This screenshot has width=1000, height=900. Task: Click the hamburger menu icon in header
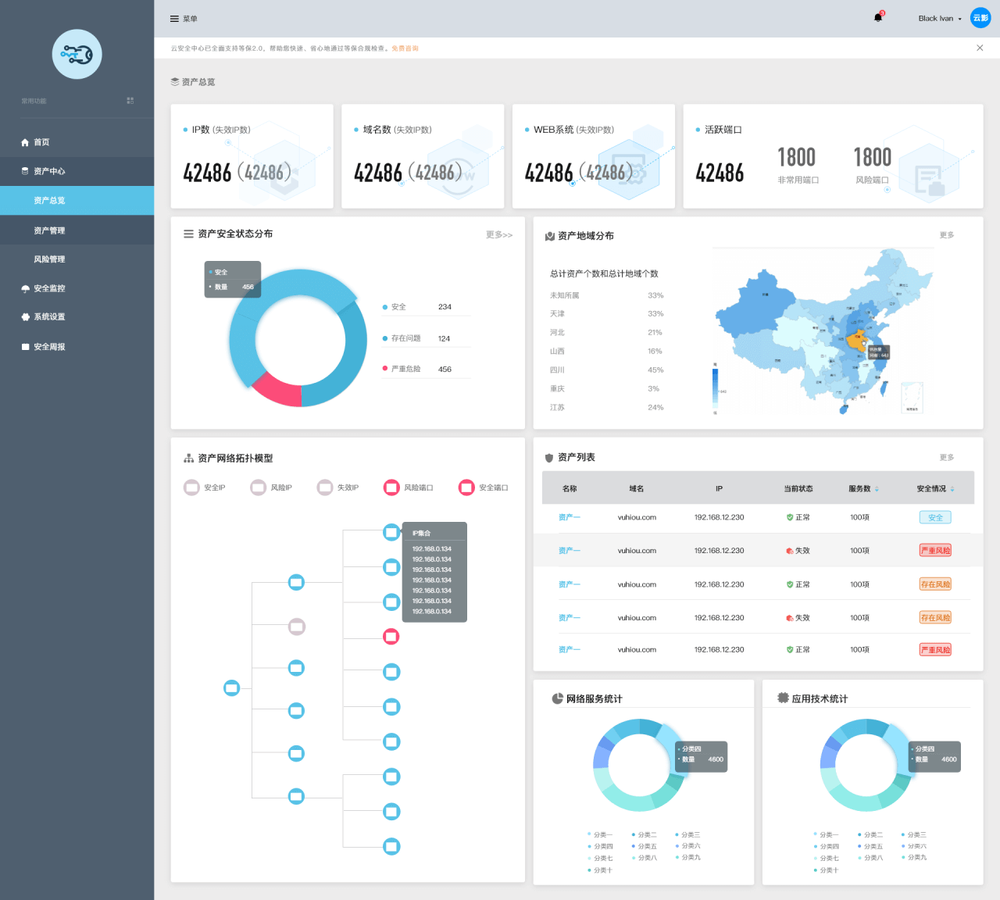pyautogui.click(x=174, y=19)
